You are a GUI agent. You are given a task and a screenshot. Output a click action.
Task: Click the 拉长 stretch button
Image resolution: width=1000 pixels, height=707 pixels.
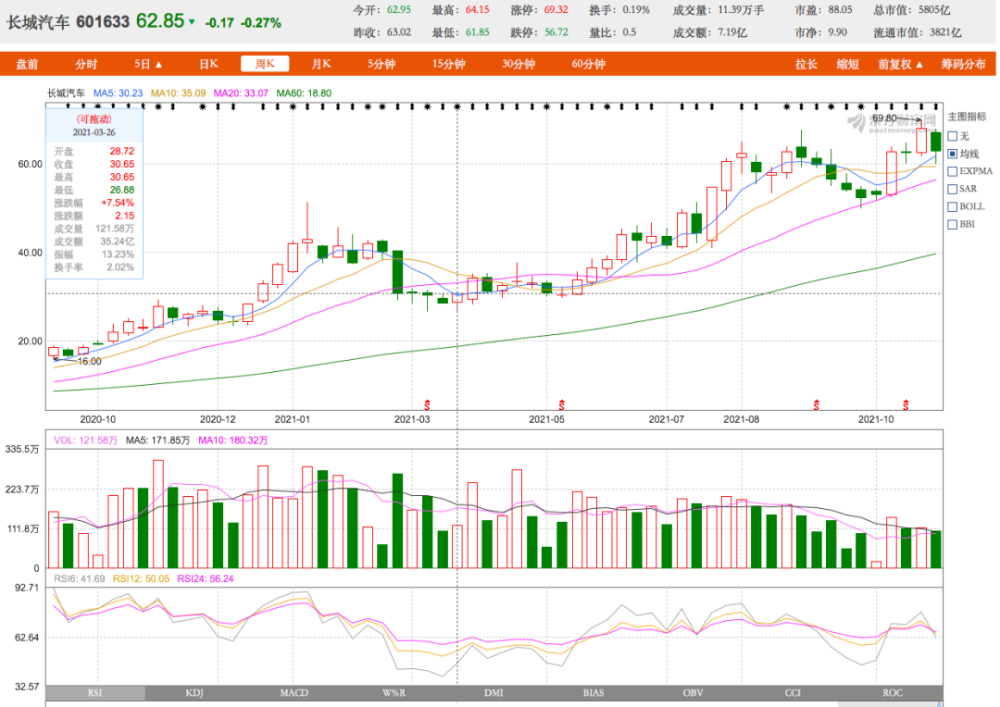tap(805, 64)
